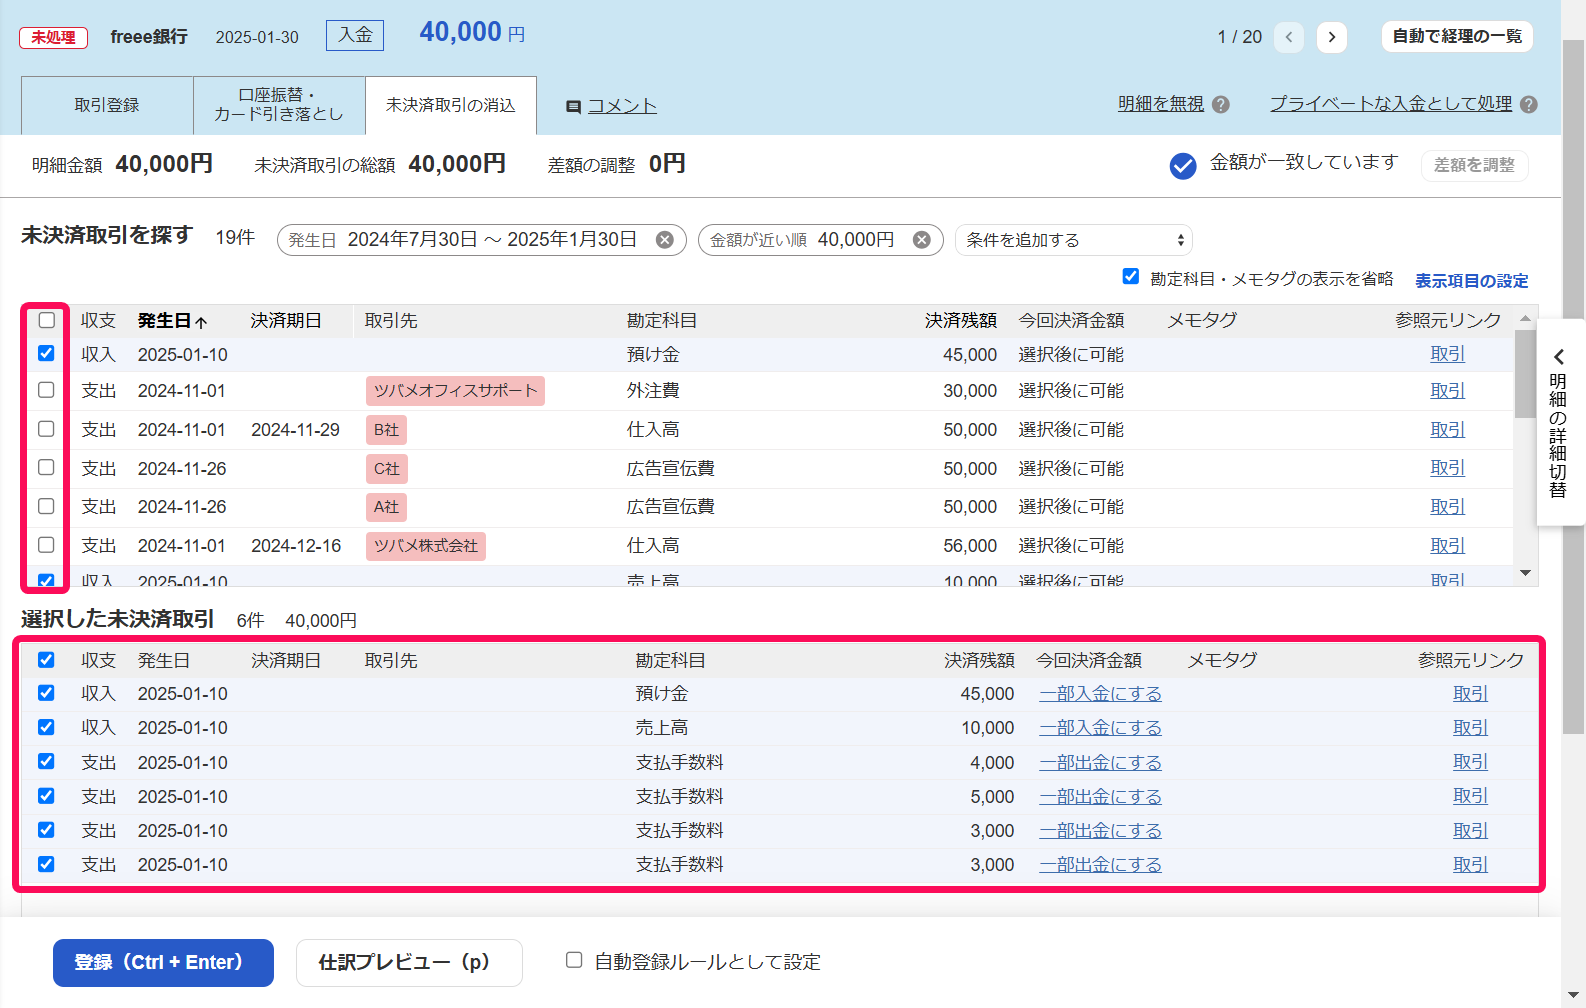Screen dimensions: 1586x1008
Task: Click the 差額を調整 button
Action: 1475,165
